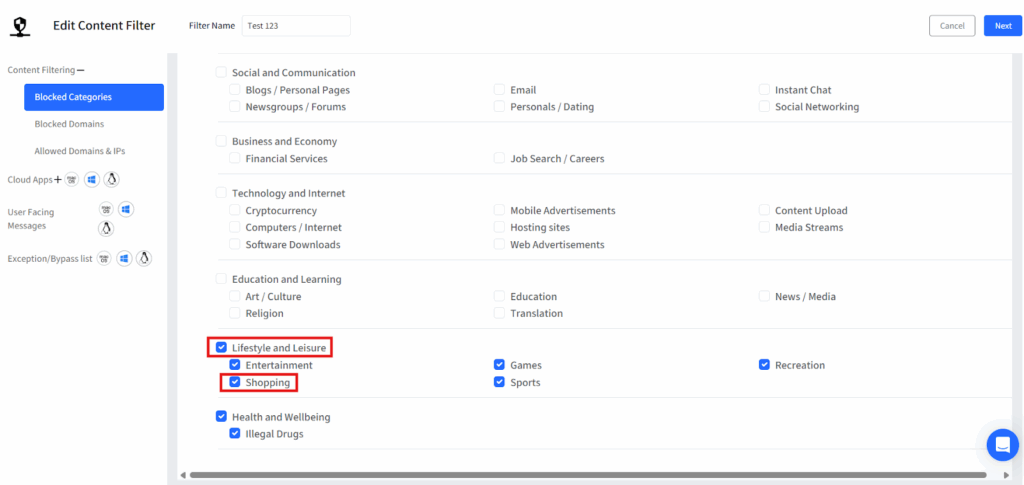
Task: Click the horizontal scrollbar thumb
Action: click(x=588, y=475)
